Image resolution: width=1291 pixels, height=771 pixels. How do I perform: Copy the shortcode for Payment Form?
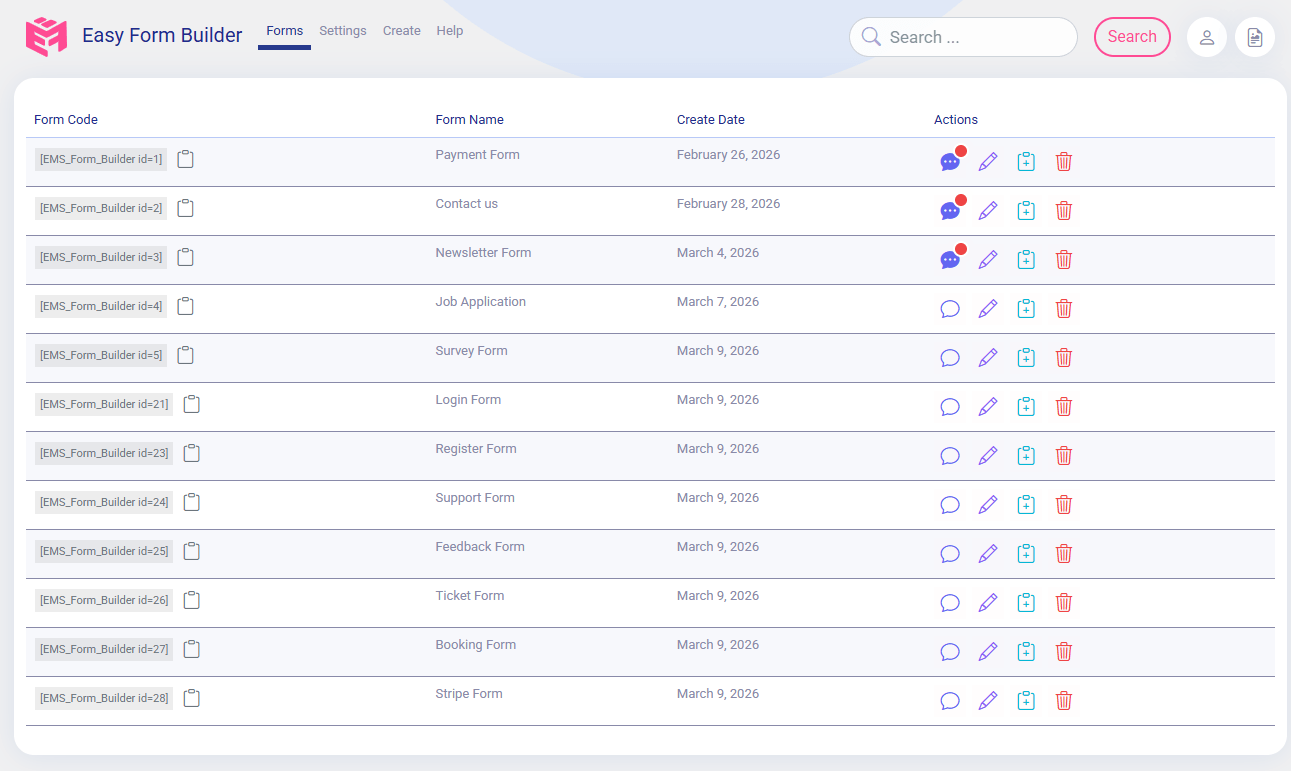[185, 158]
